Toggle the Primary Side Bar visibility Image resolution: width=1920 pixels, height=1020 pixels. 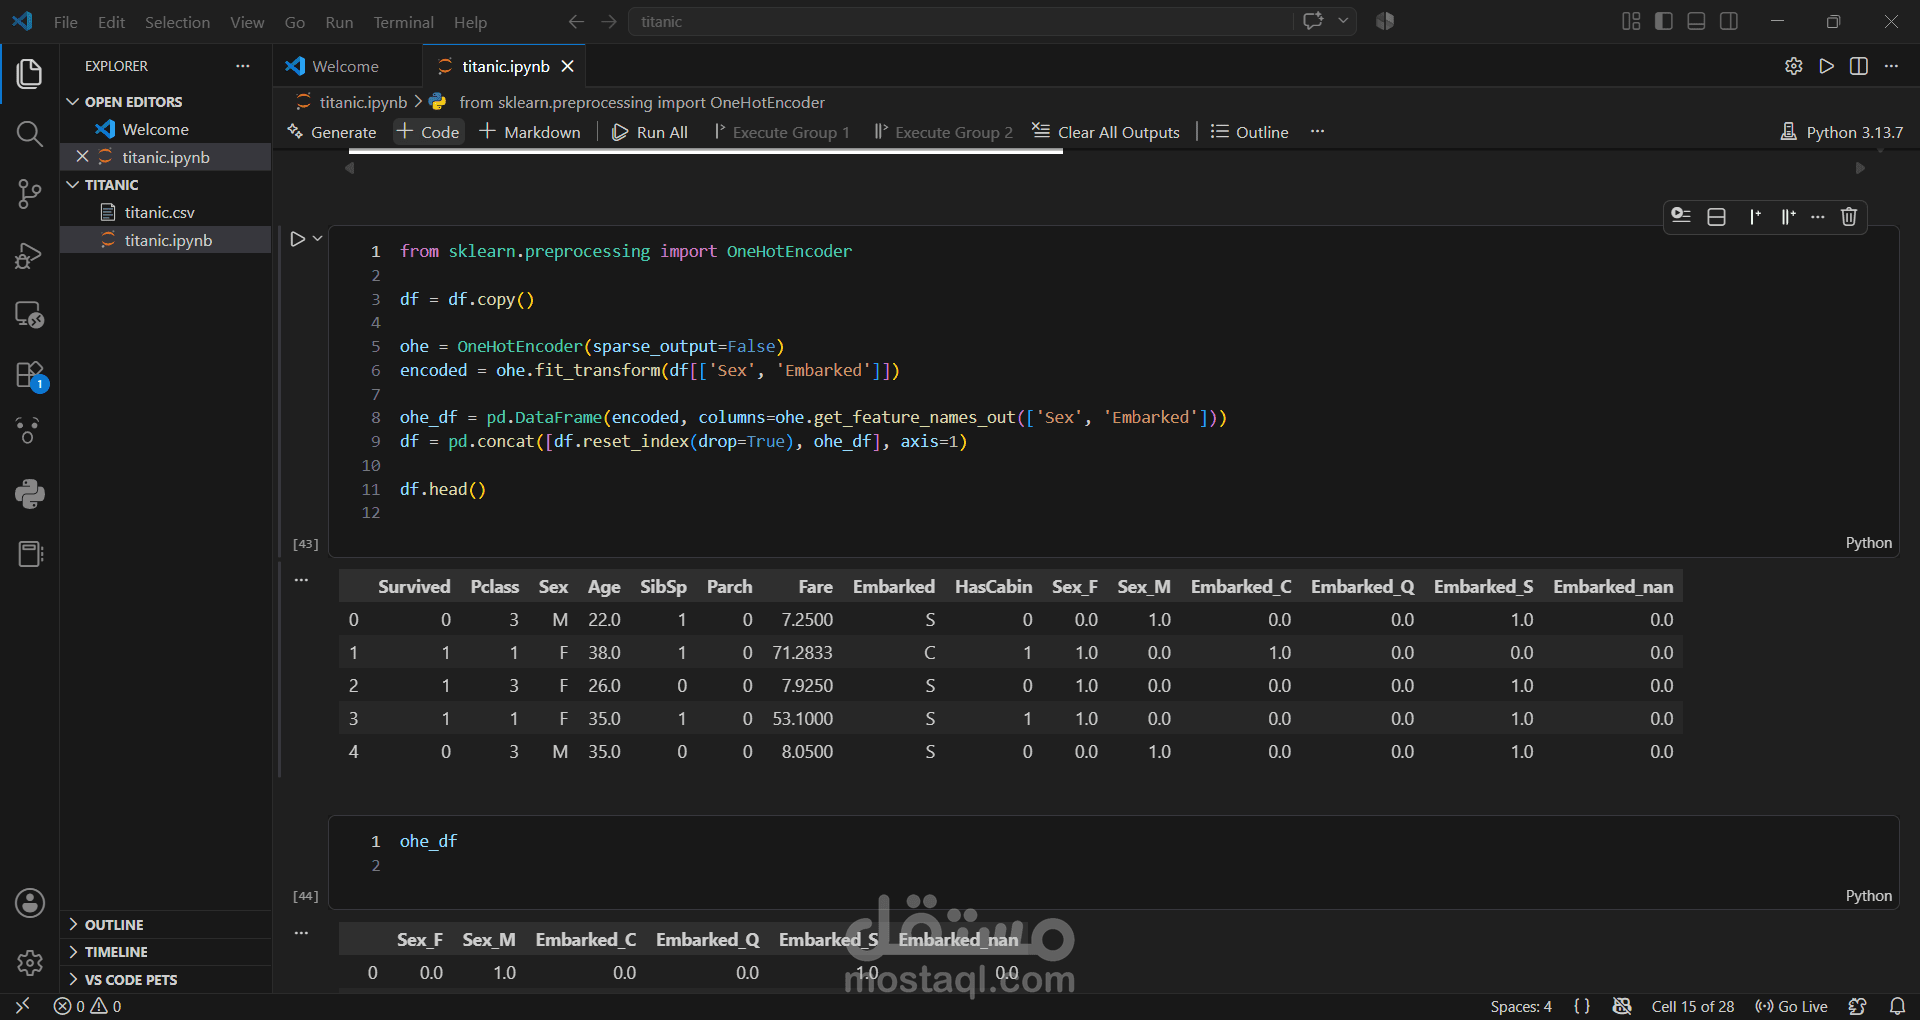[1664, 21]
